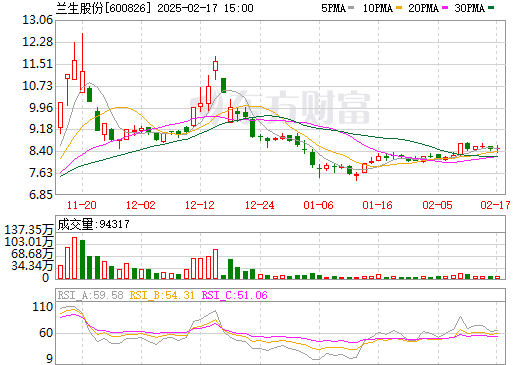Click the RSI_B:54.31 indicator label
520x365 pixels.
click(x=162, y=295)
